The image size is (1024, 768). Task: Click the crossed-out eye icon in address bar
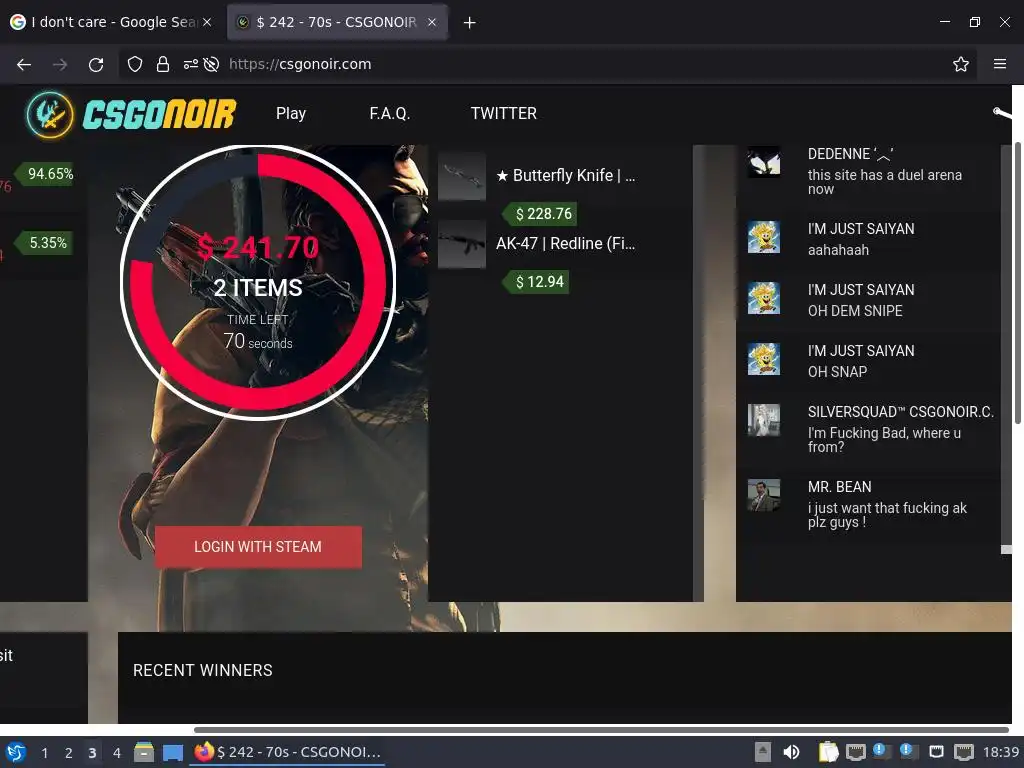tap(211, 64)
